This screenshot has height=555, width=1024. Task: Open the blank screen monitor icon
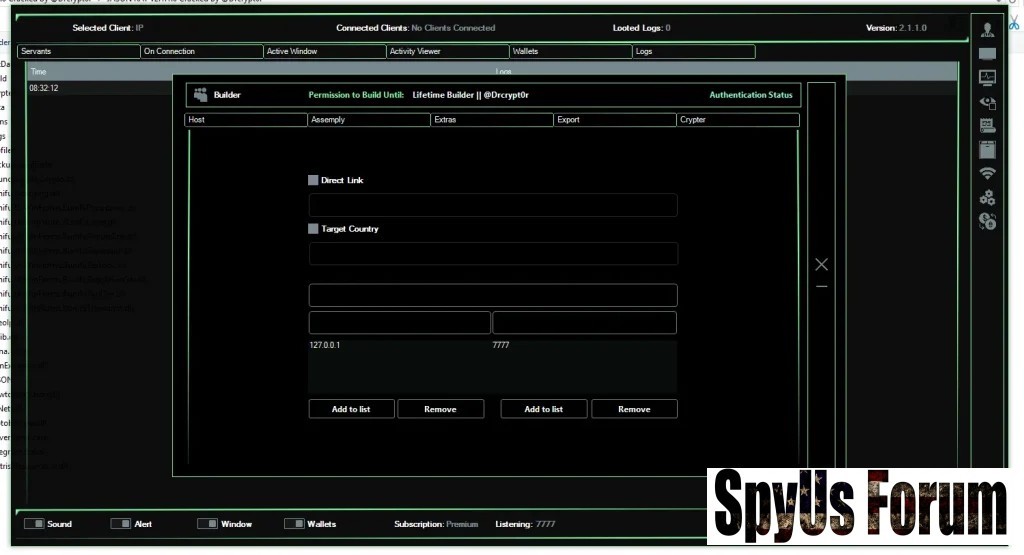pyautogui.click(x=987, y=54)
